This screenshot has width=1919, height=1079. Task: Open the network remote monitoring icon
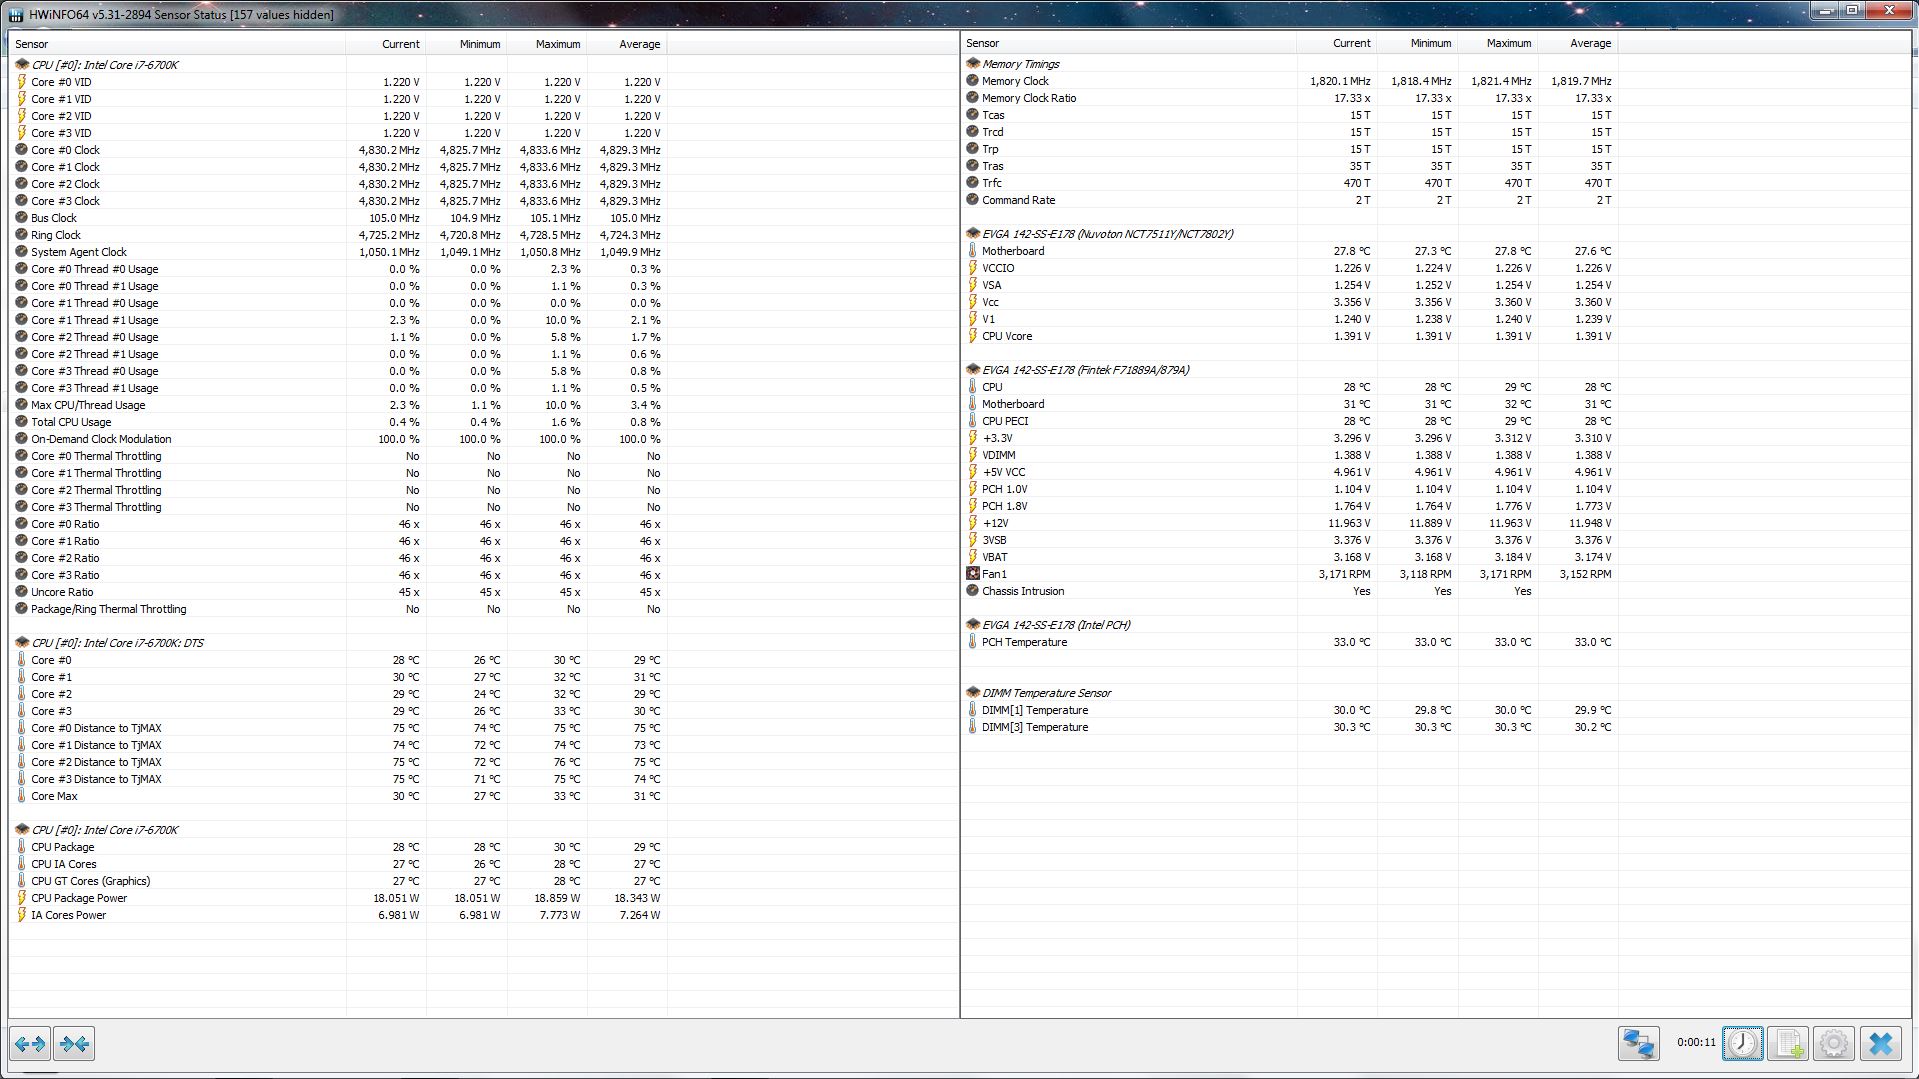[x=1638, y=1043]
